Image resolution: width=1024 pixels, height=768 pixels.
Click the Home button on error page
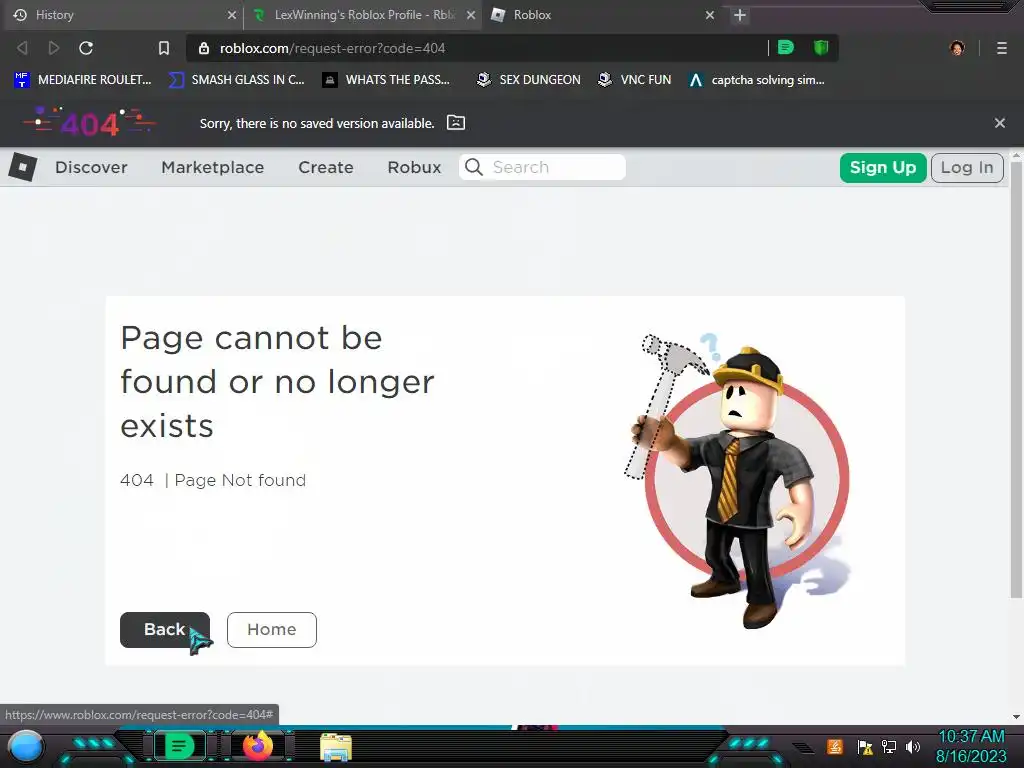coord(272,630)
